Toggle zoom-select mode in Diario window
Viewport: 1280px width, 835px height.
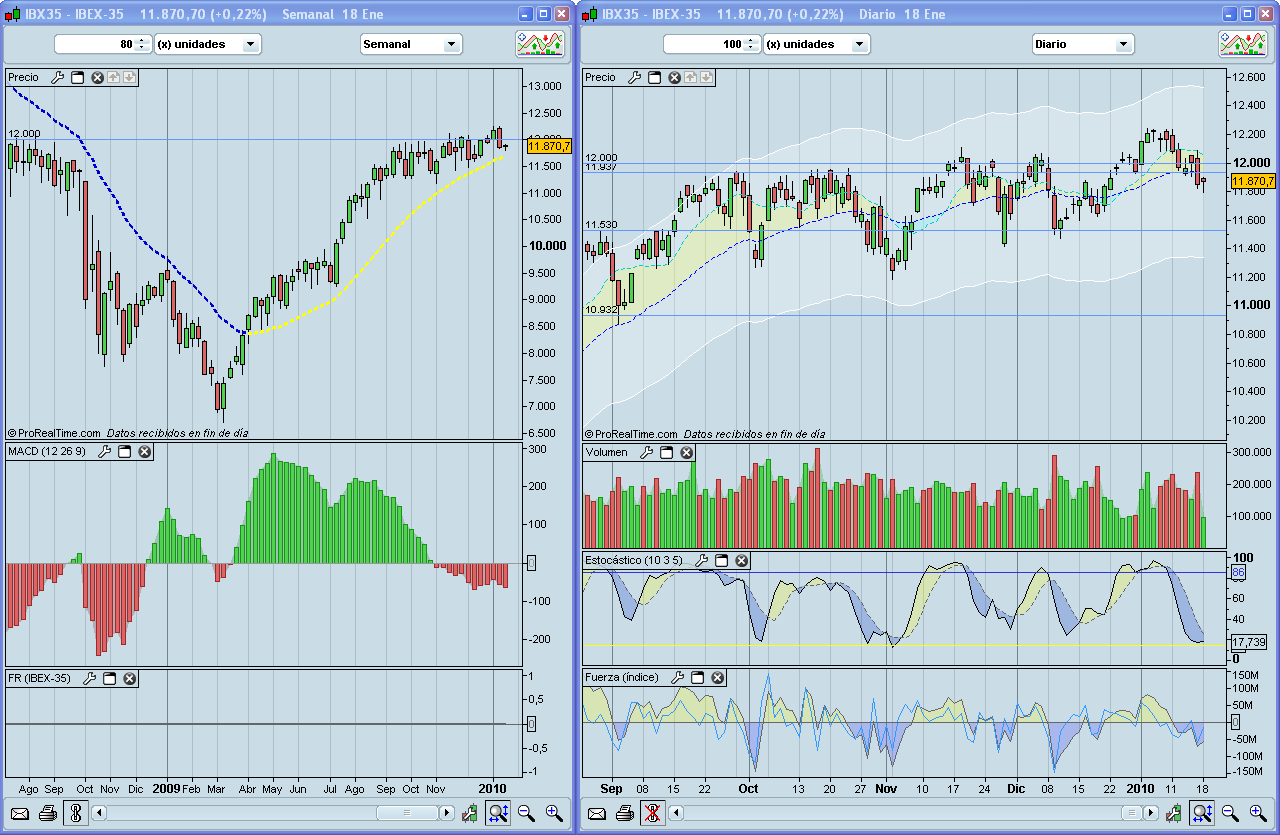coord(1202,813)
